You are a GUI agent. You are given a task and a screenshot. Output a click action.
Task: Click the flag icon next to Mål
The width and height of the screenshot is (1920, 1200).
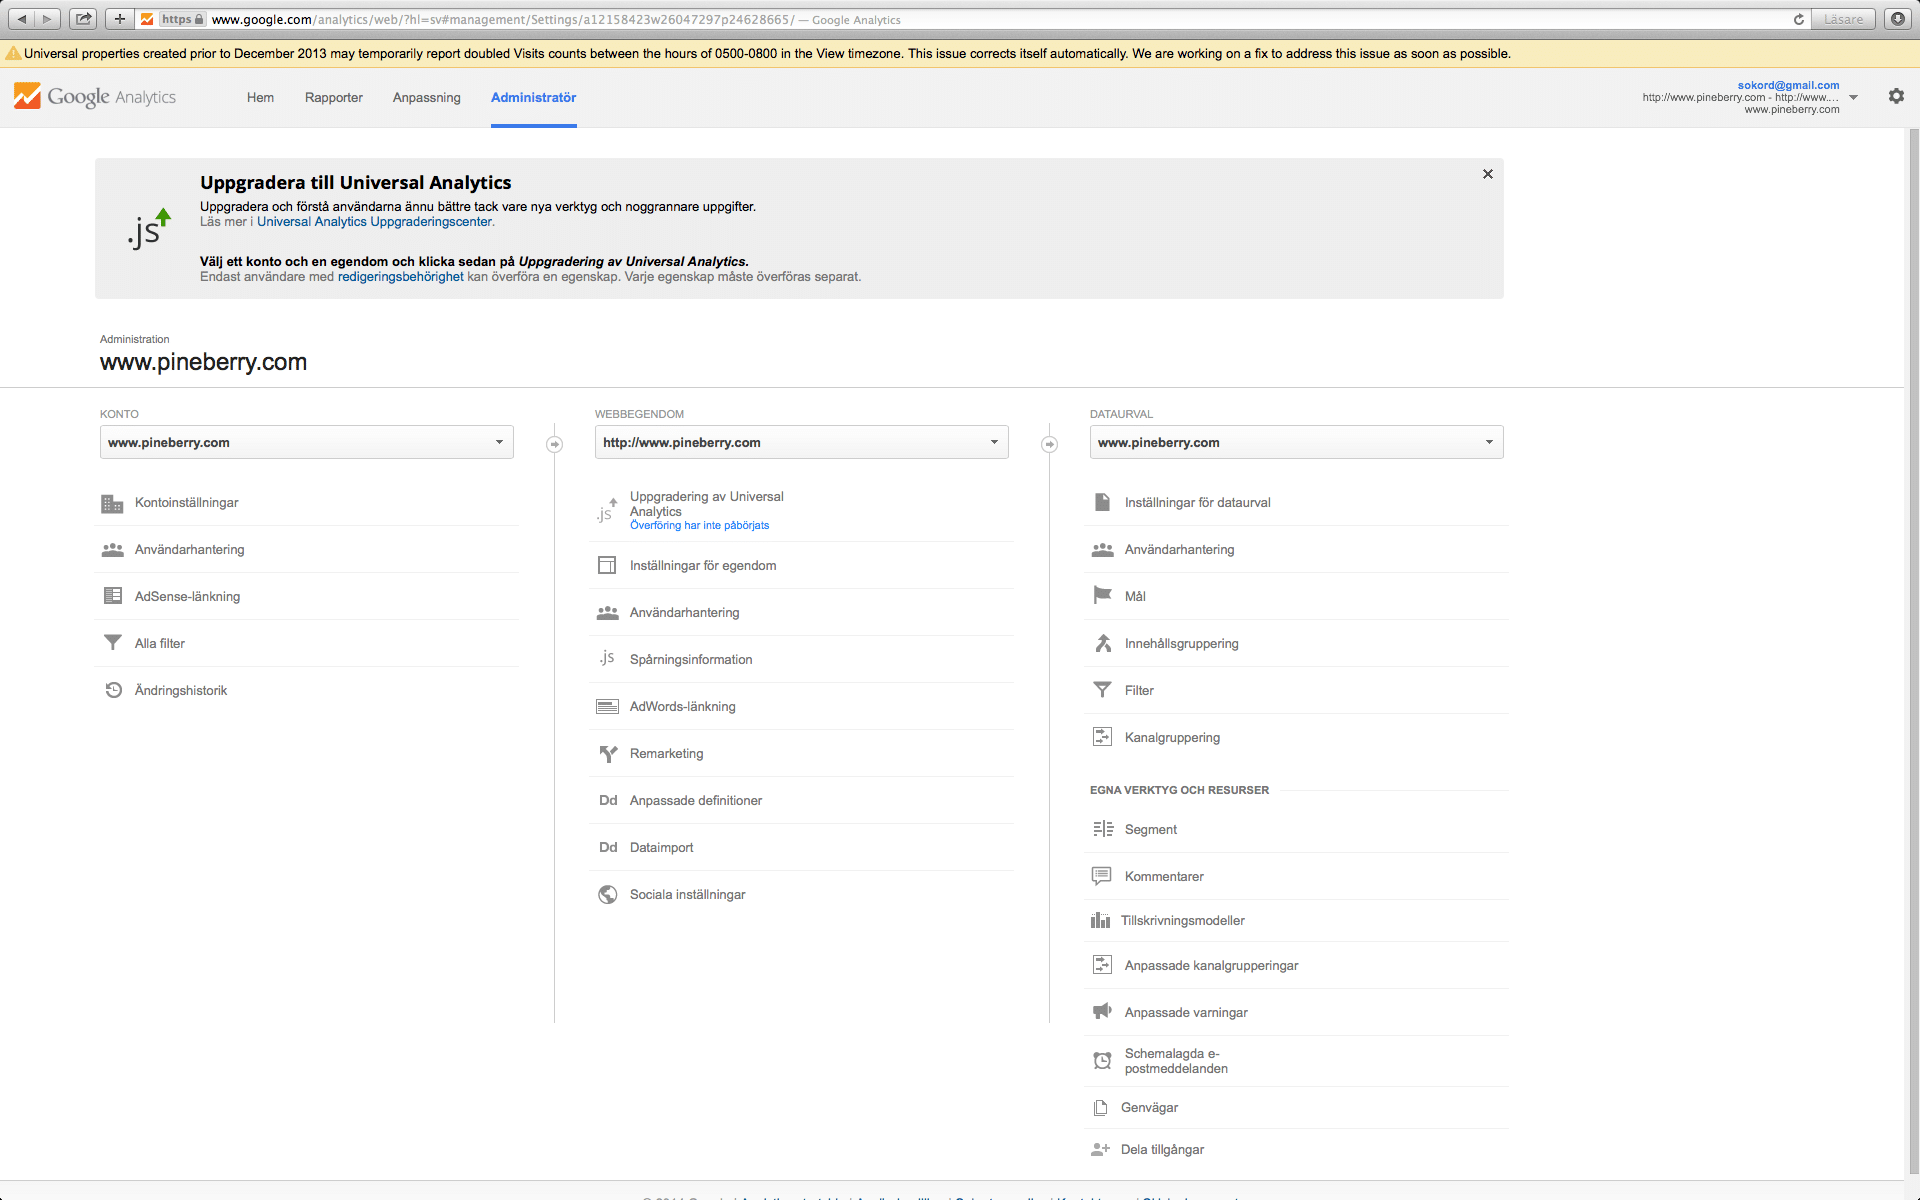[1102, 596]
